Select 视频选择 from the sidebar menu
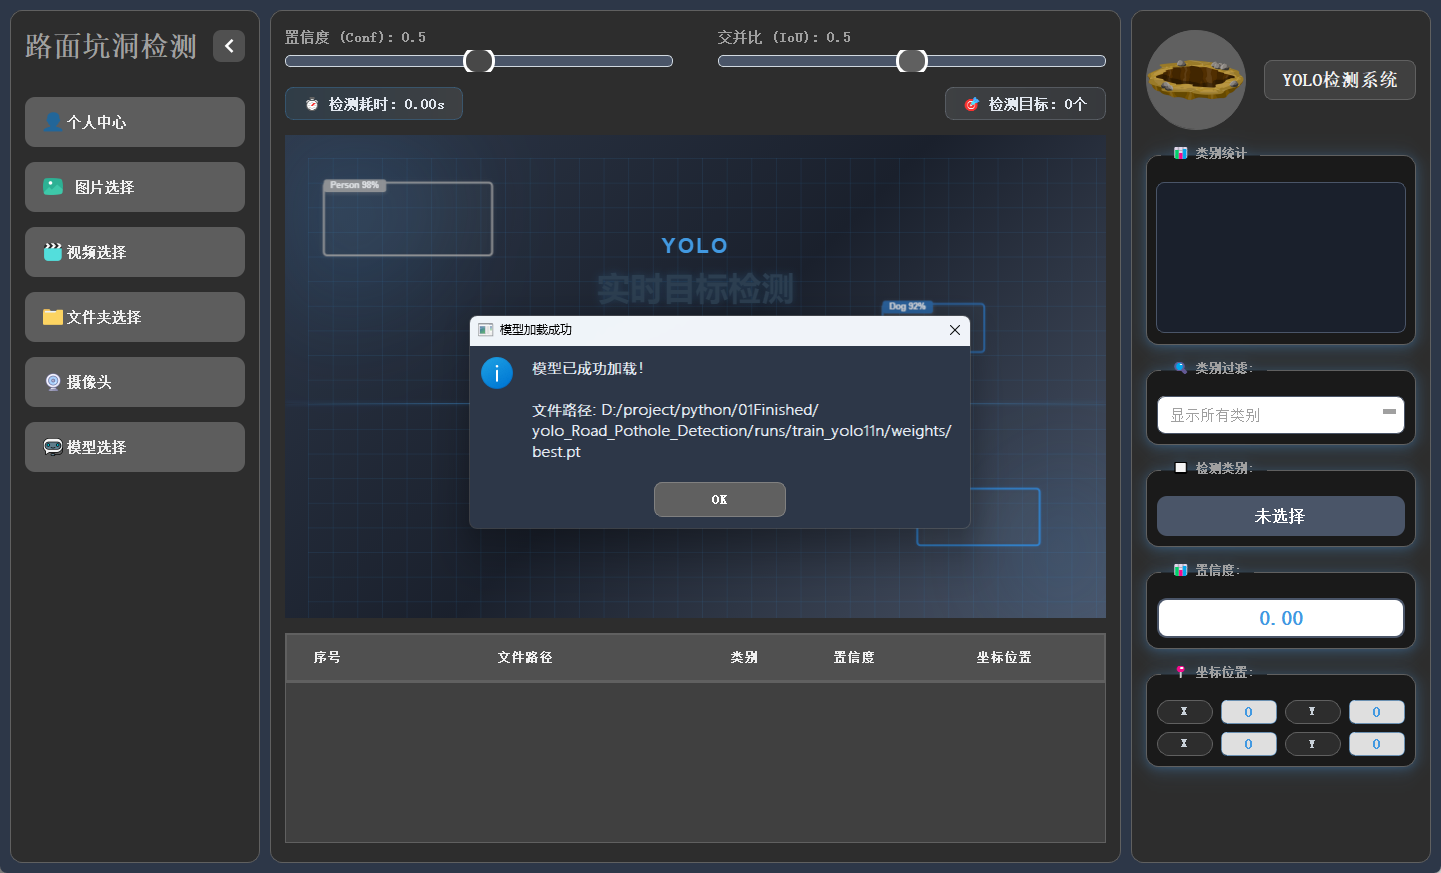 coord(135,252)
